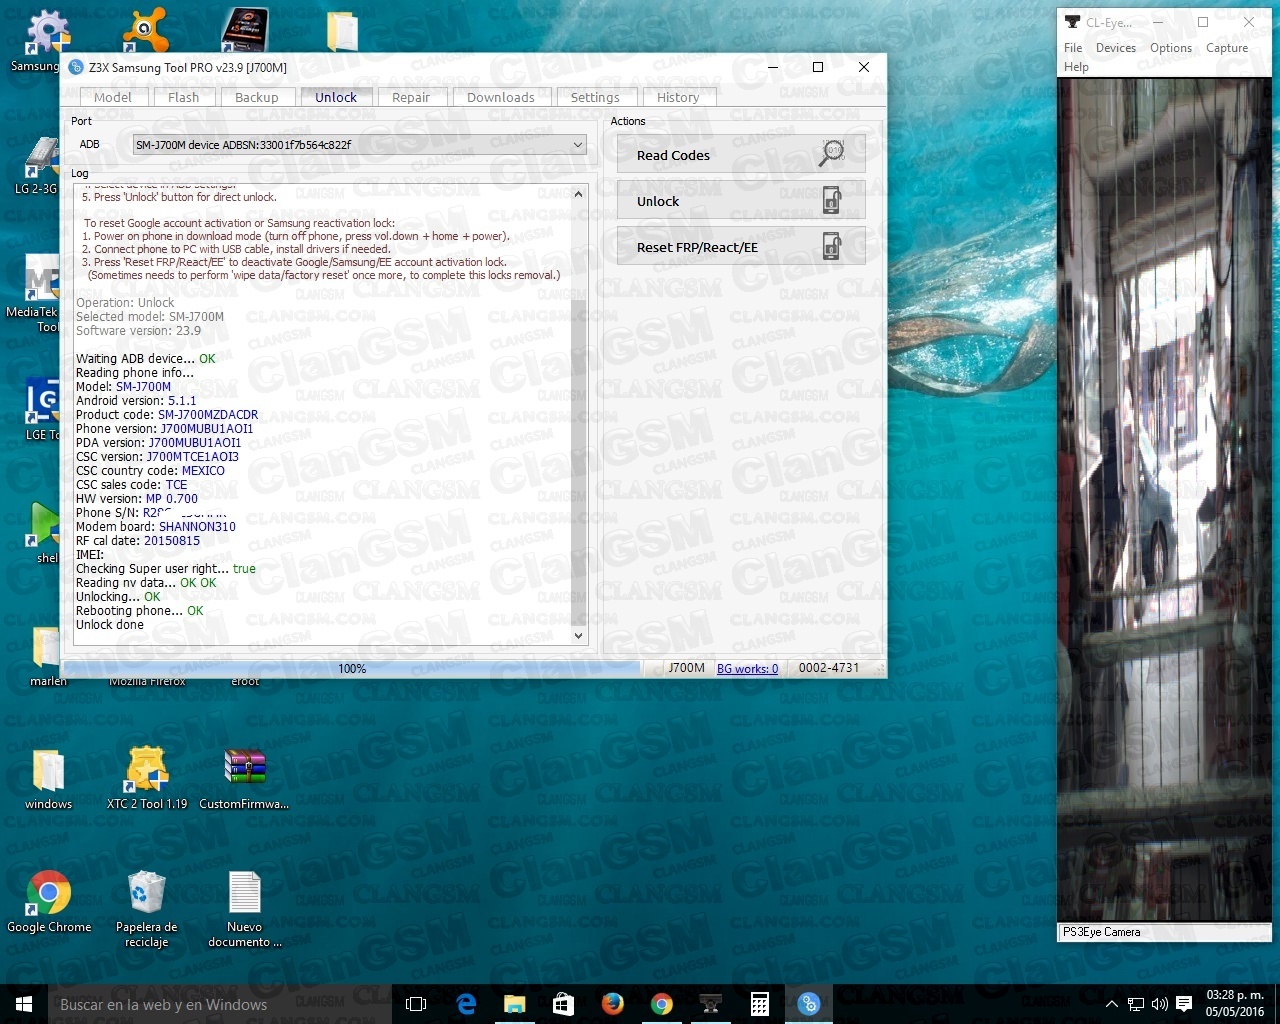Switch to CL-Eye camera app in taskbar
Screen dimensions: 1280x1024
tap(710, 1004)
